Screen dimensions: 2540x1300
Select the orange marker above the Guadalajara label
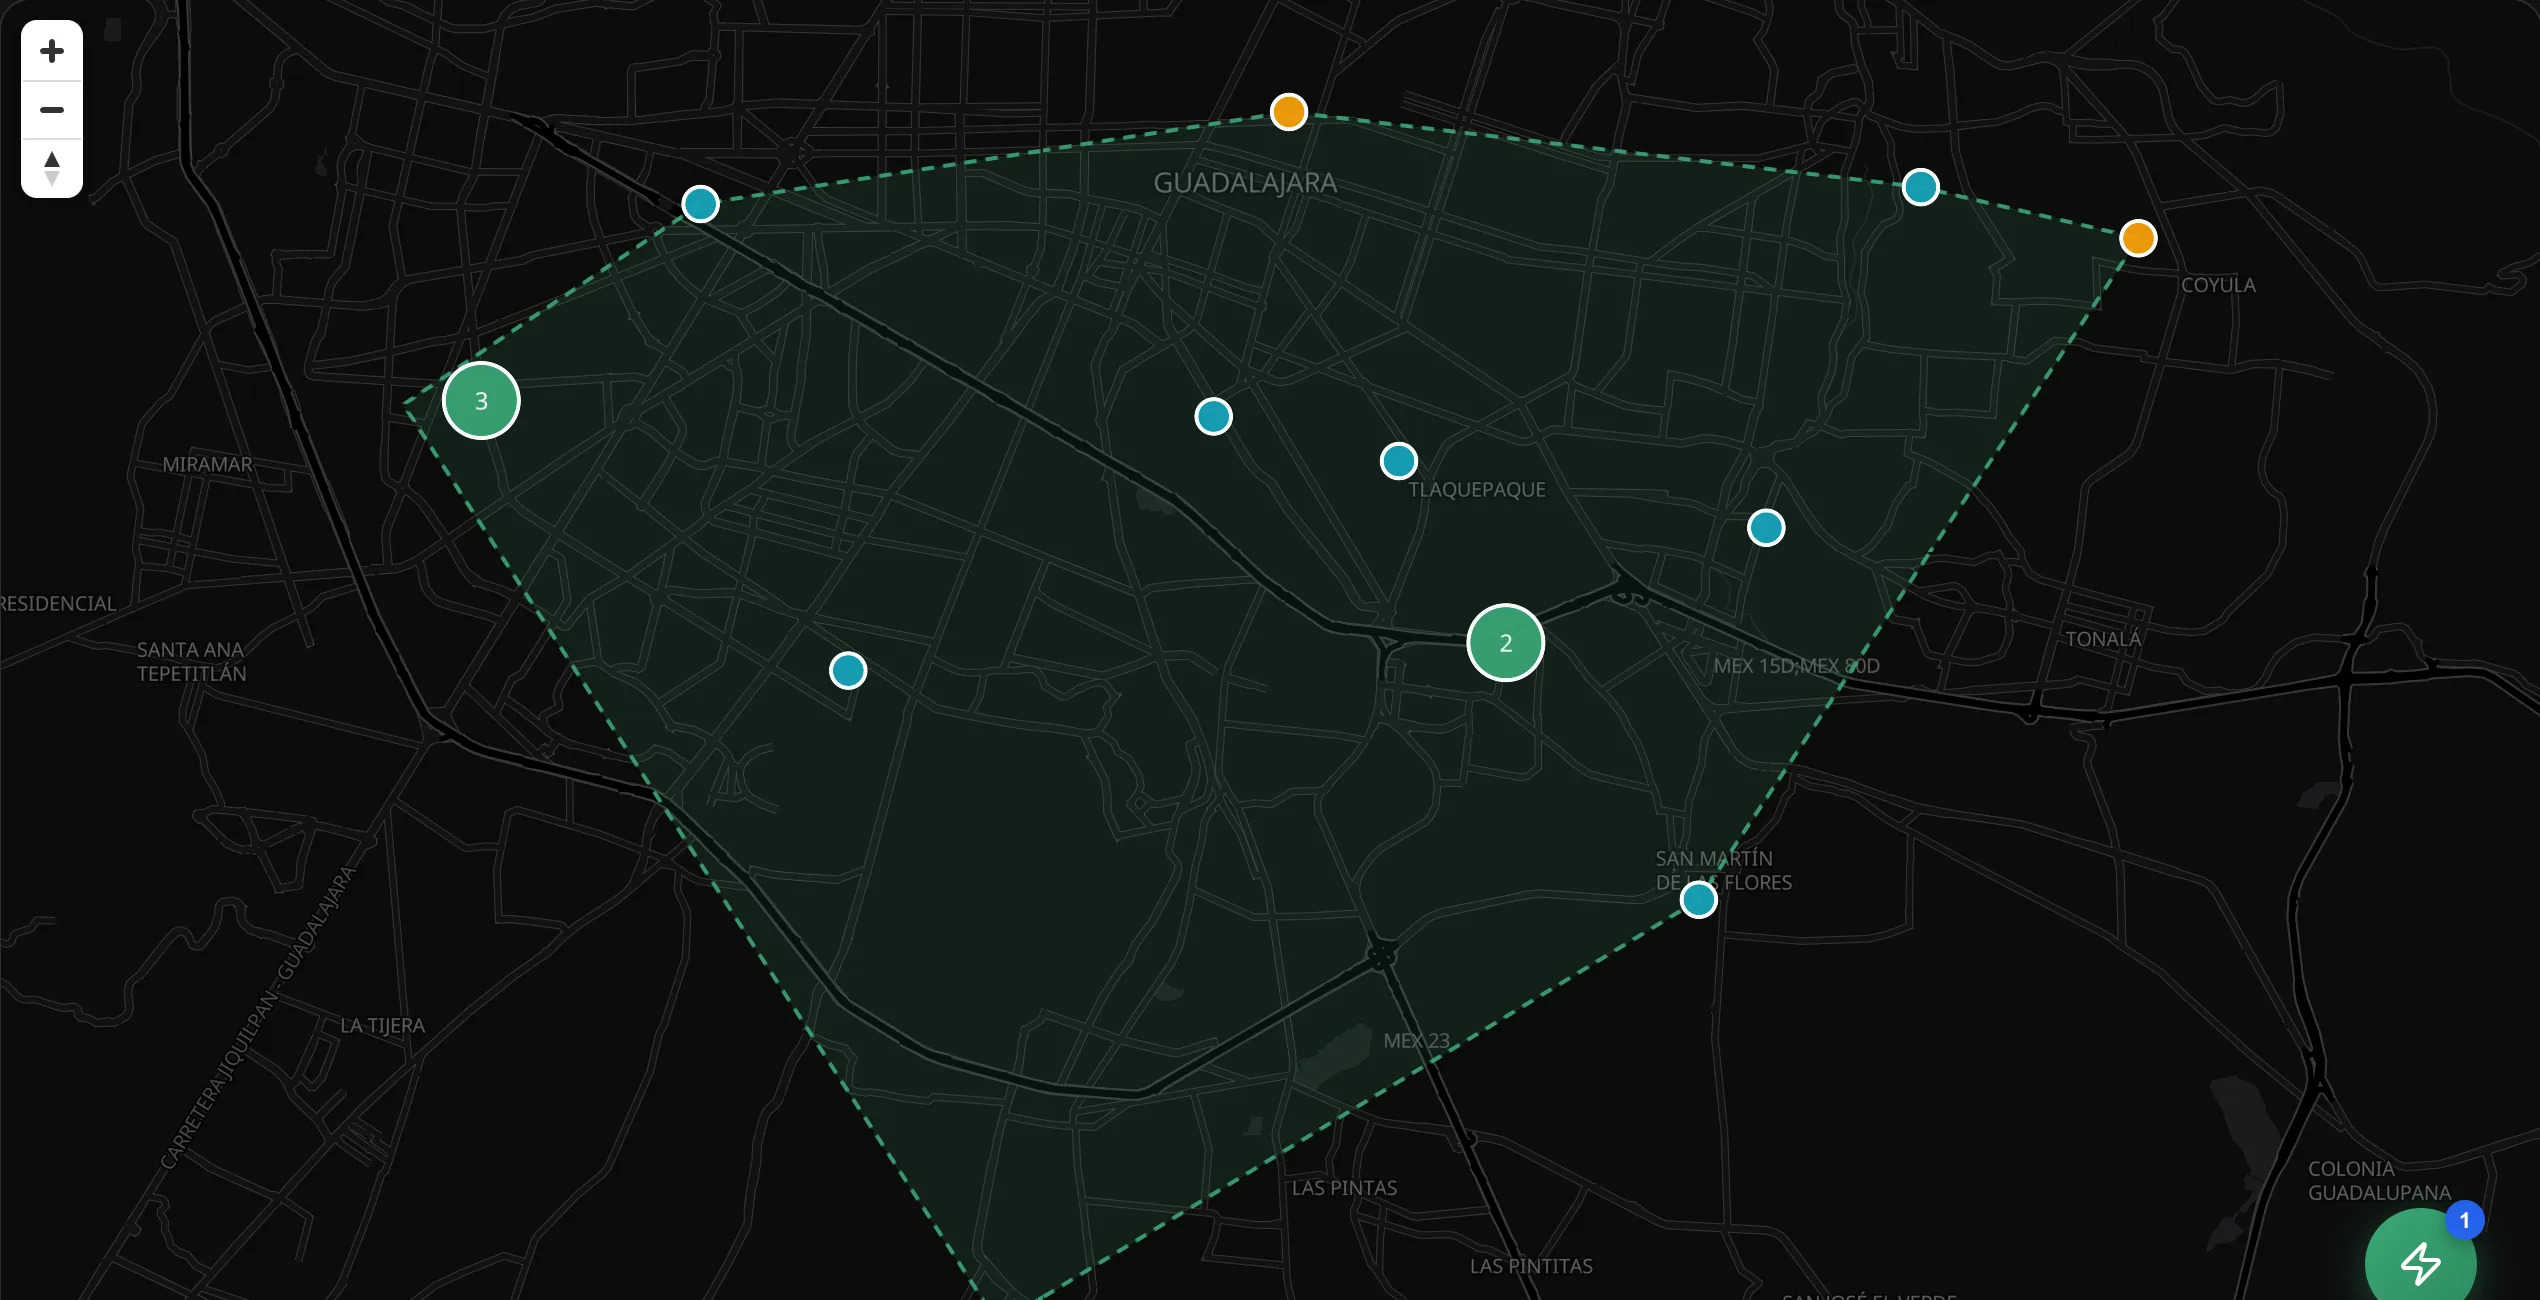coord(1288,111)
